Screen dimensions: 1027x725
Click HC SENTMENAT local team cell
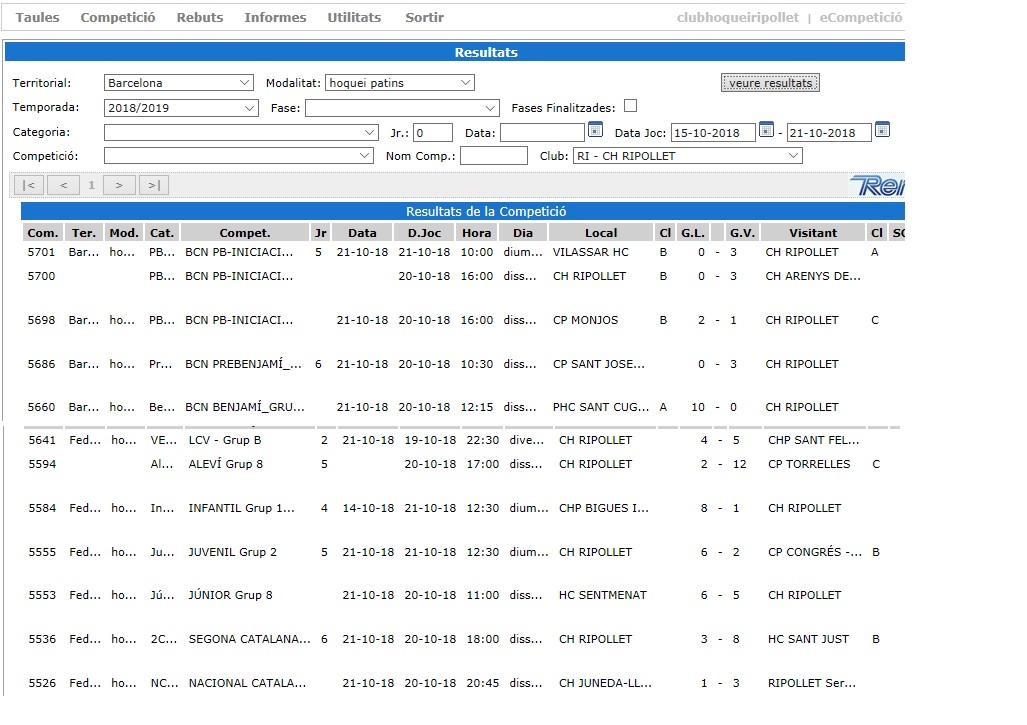coord(603,595)
